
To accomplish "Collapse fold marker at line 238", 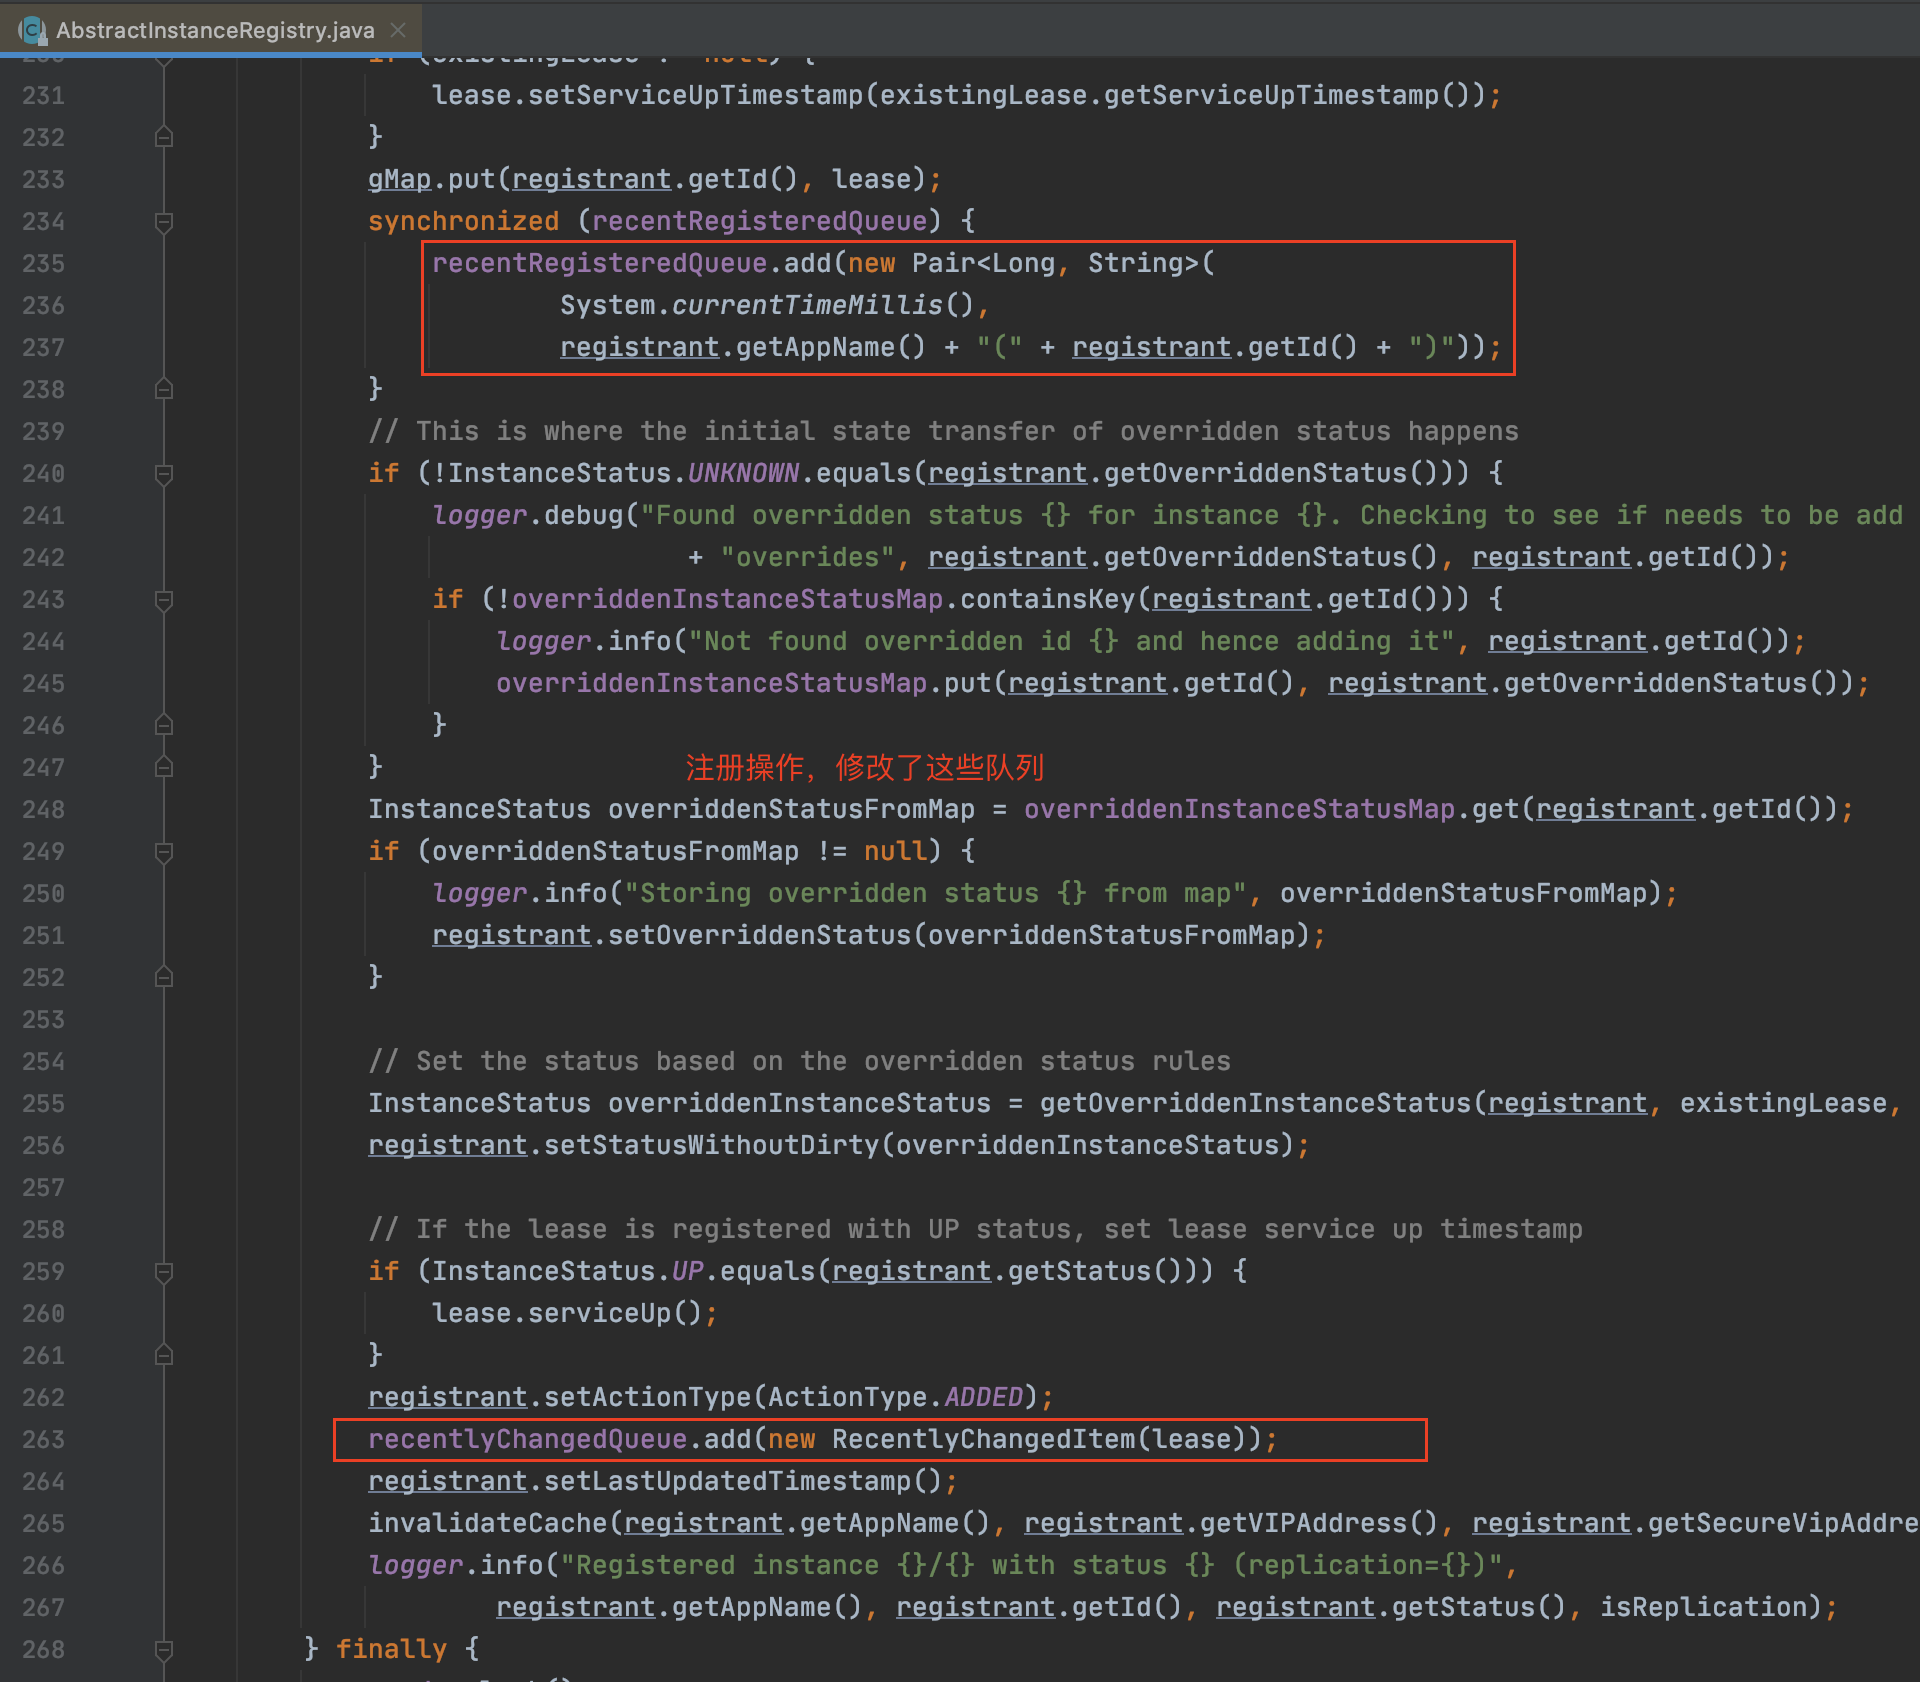I will tap(164, 389).
